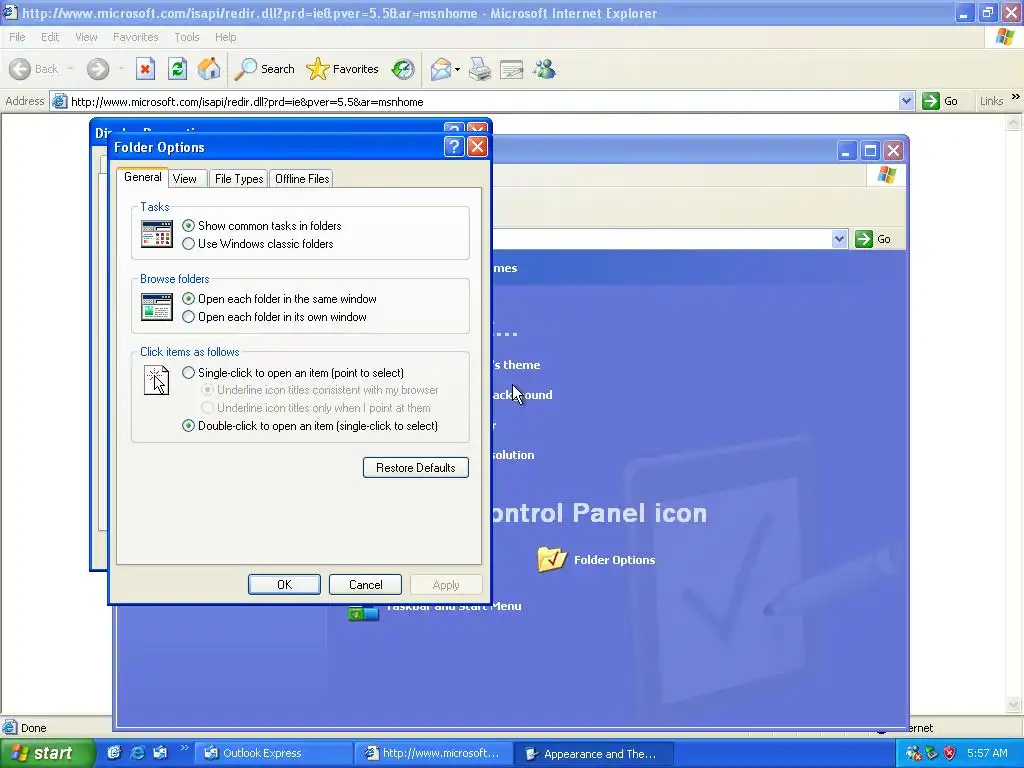Screen dimensions: 1024x768
Task: Open the Help menu in Internet Explorer
Action: click(x=225, y=37)
